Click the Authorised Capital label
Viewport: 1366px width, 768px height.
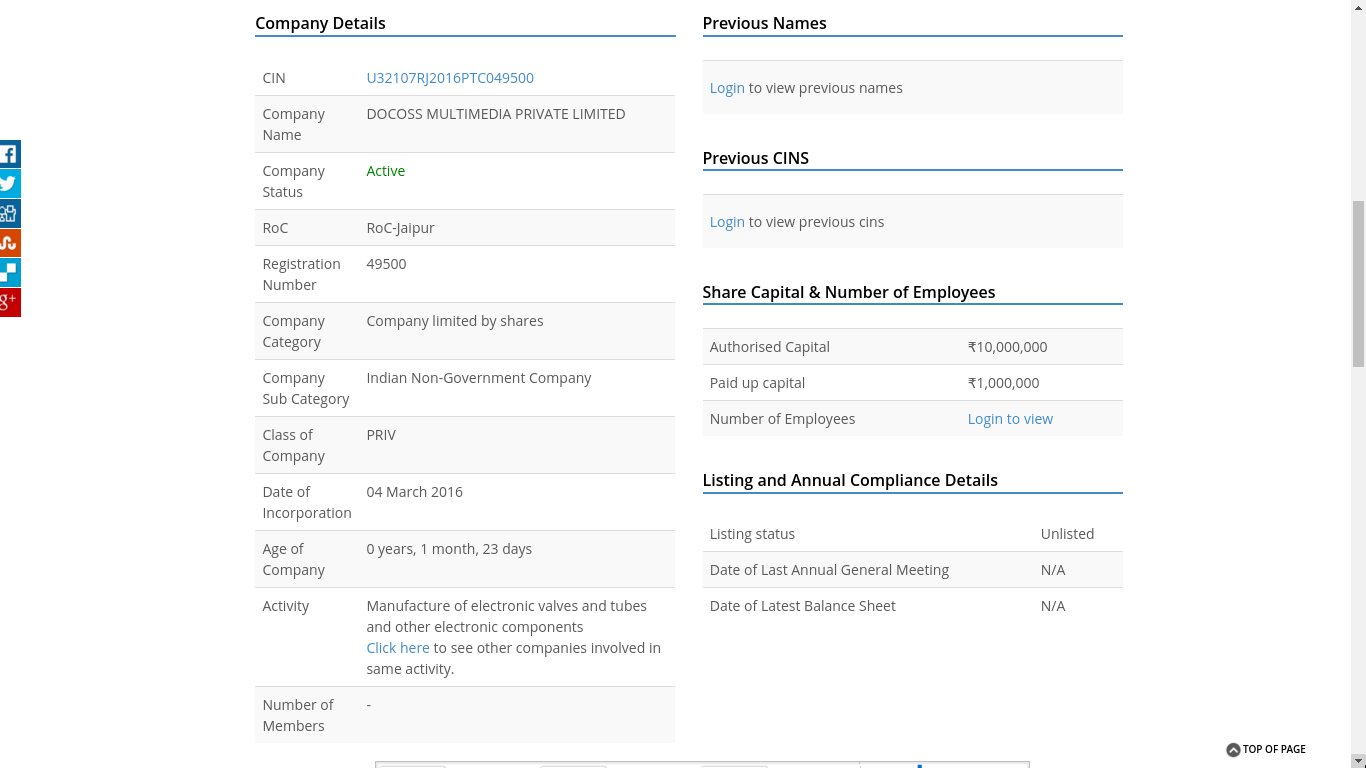(x=769, y=347)
